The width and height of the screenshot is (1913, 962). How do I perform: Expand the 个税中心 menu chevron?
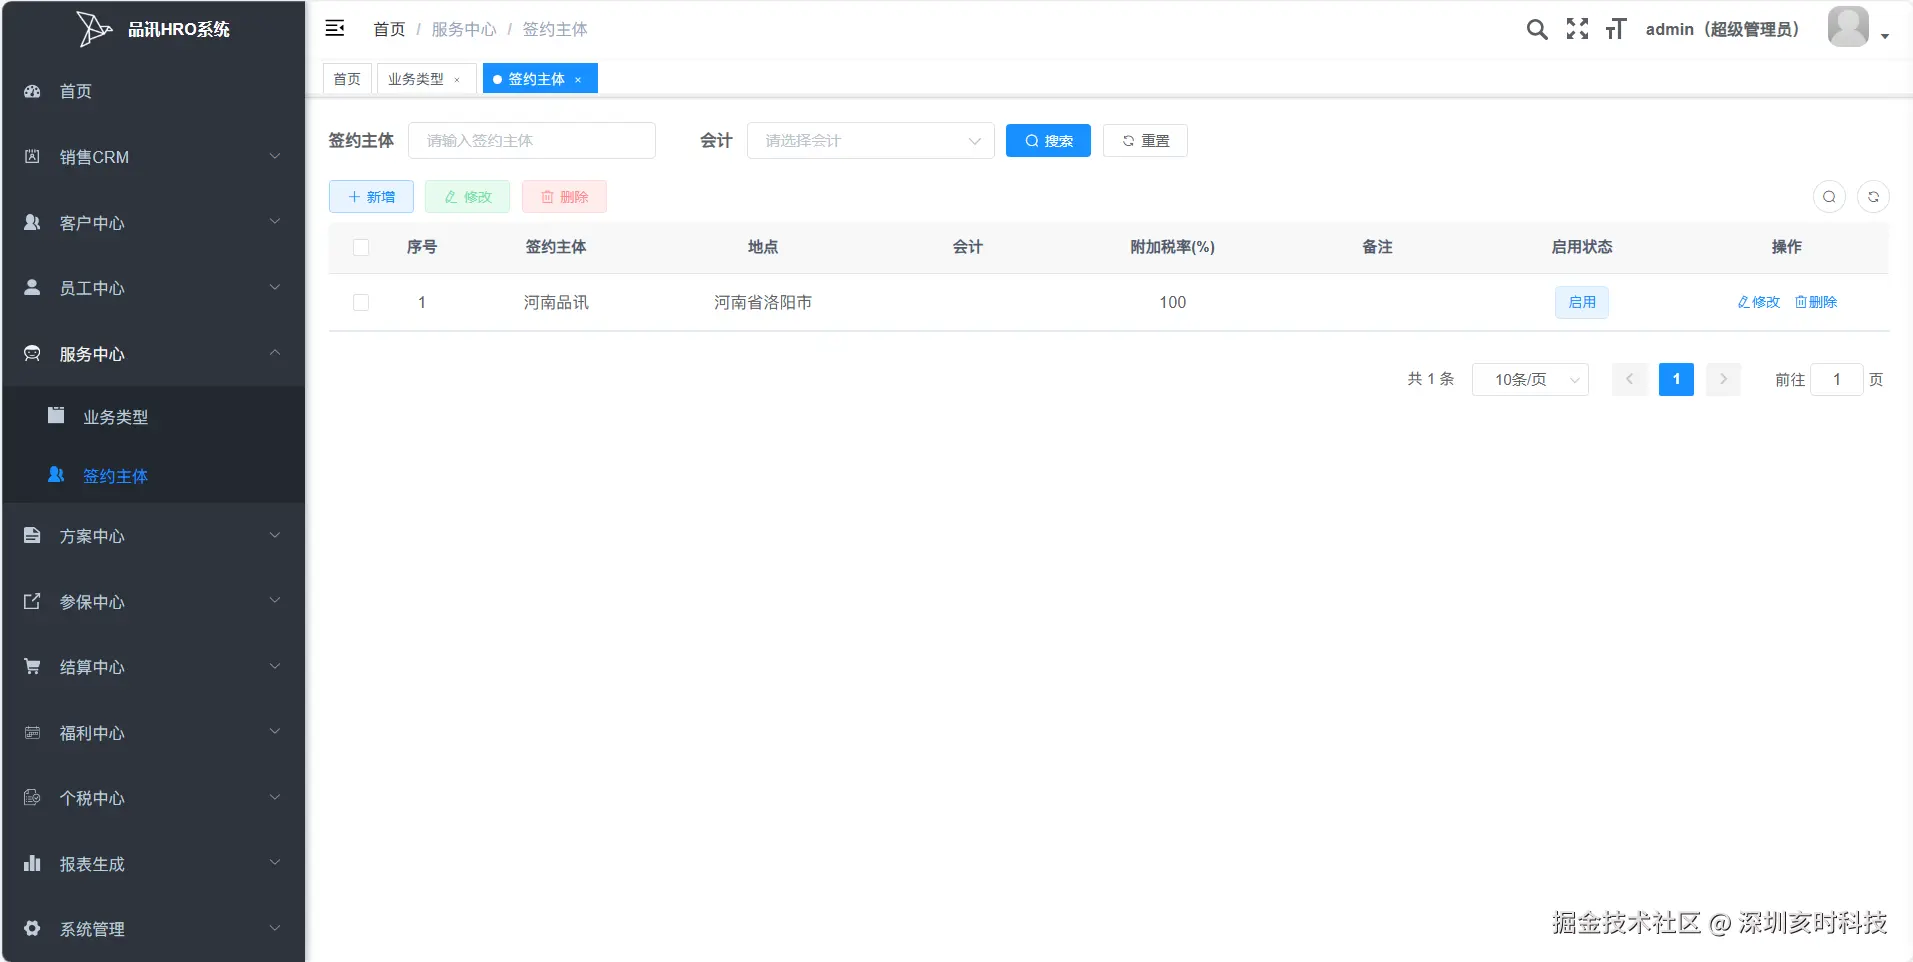(x=275, y=797)
